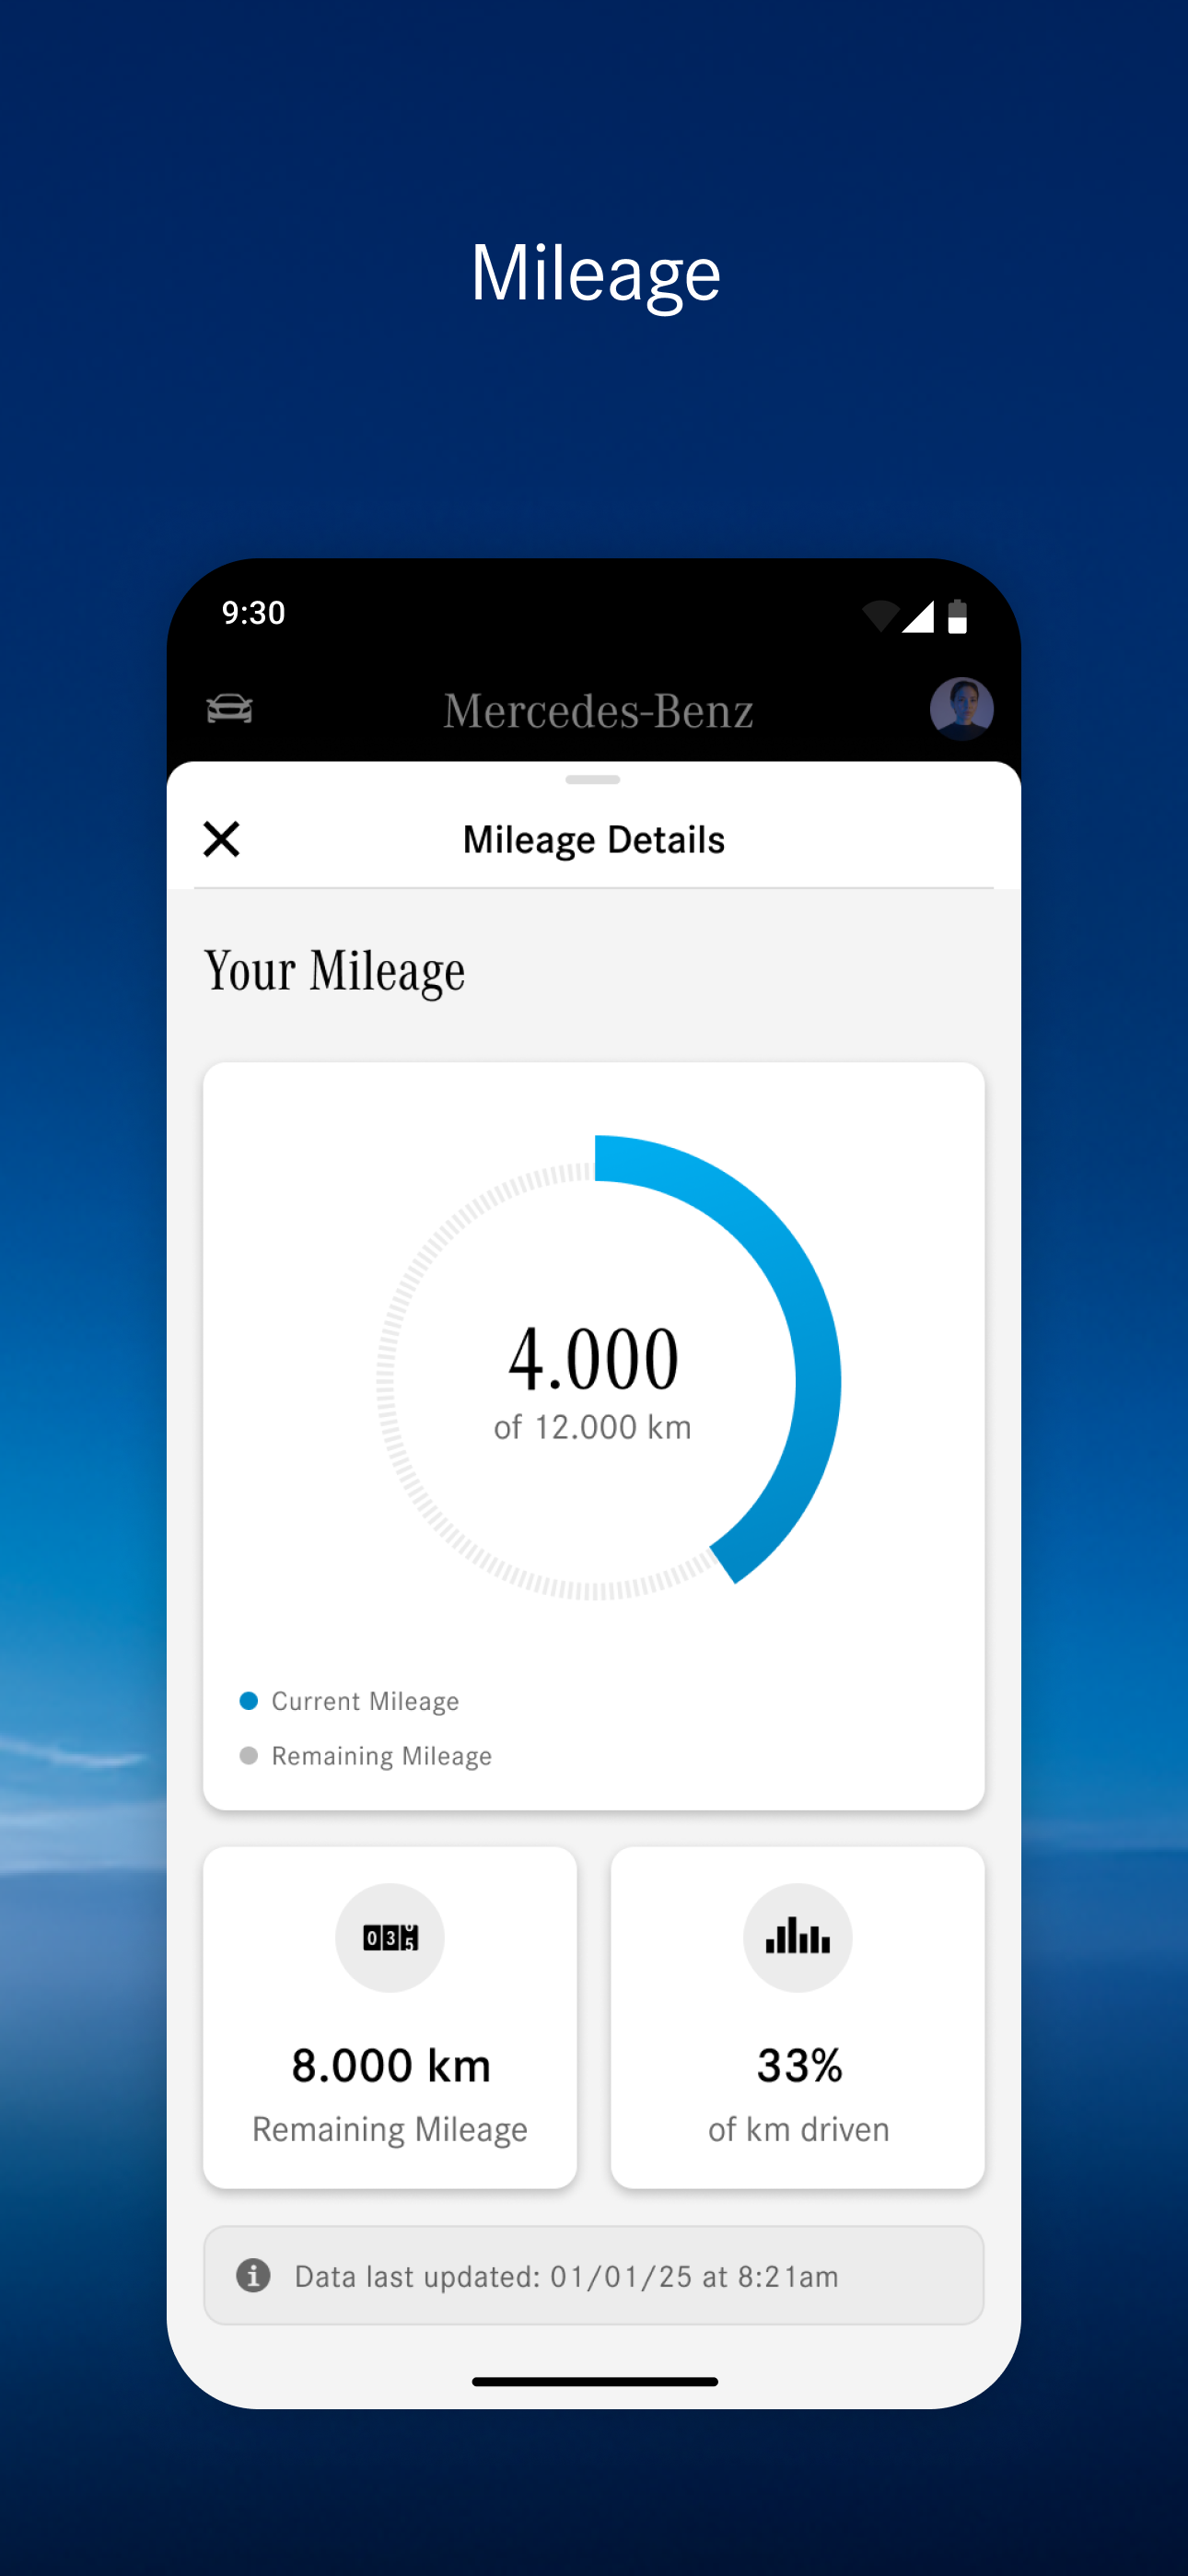Tap the Data last updated timestamp text
The image size is (1188, 2576).
coord(567,2276)
